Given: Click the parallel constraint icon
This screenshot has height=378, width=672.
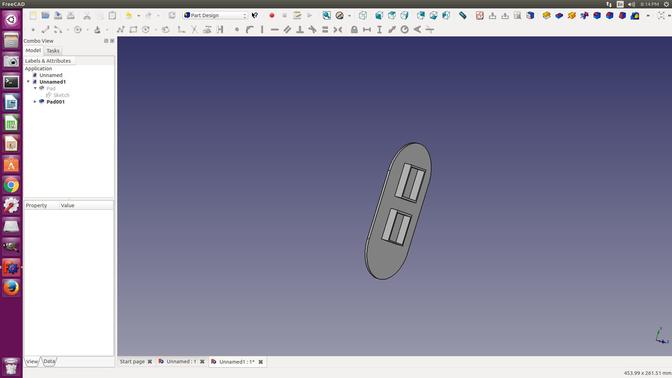Looking at the screenshot, I should pos(287,30).
